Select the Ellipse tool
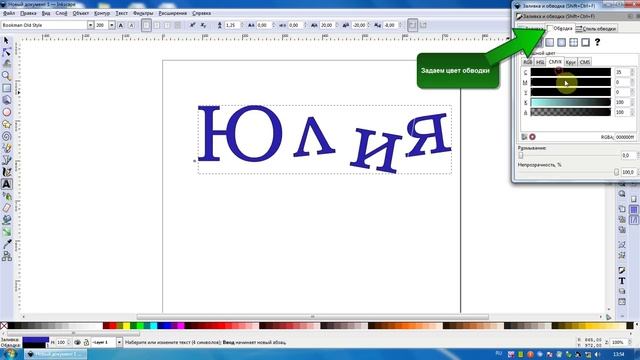The height and width of the screenshot is (360, 640). (x=6, y=112)
